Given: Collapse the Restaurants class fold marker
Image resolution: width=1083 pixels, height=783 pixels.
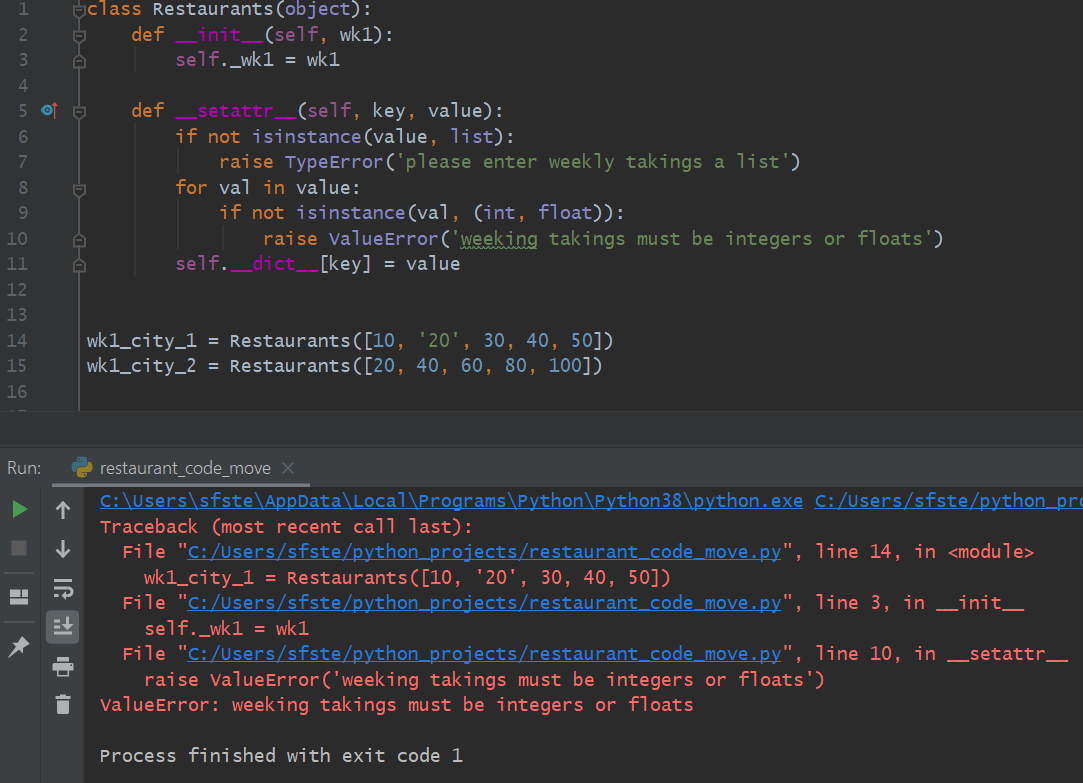Looking at the screenshot, I should click(x=78, y=9).
